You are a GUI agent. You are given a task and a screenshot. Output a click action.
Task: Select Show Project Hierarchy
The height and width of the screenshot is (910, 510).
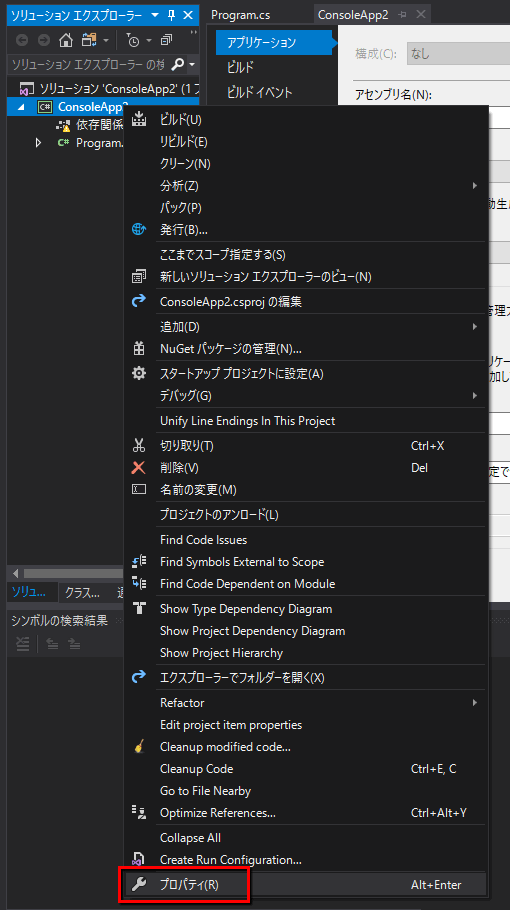point(306,653)
